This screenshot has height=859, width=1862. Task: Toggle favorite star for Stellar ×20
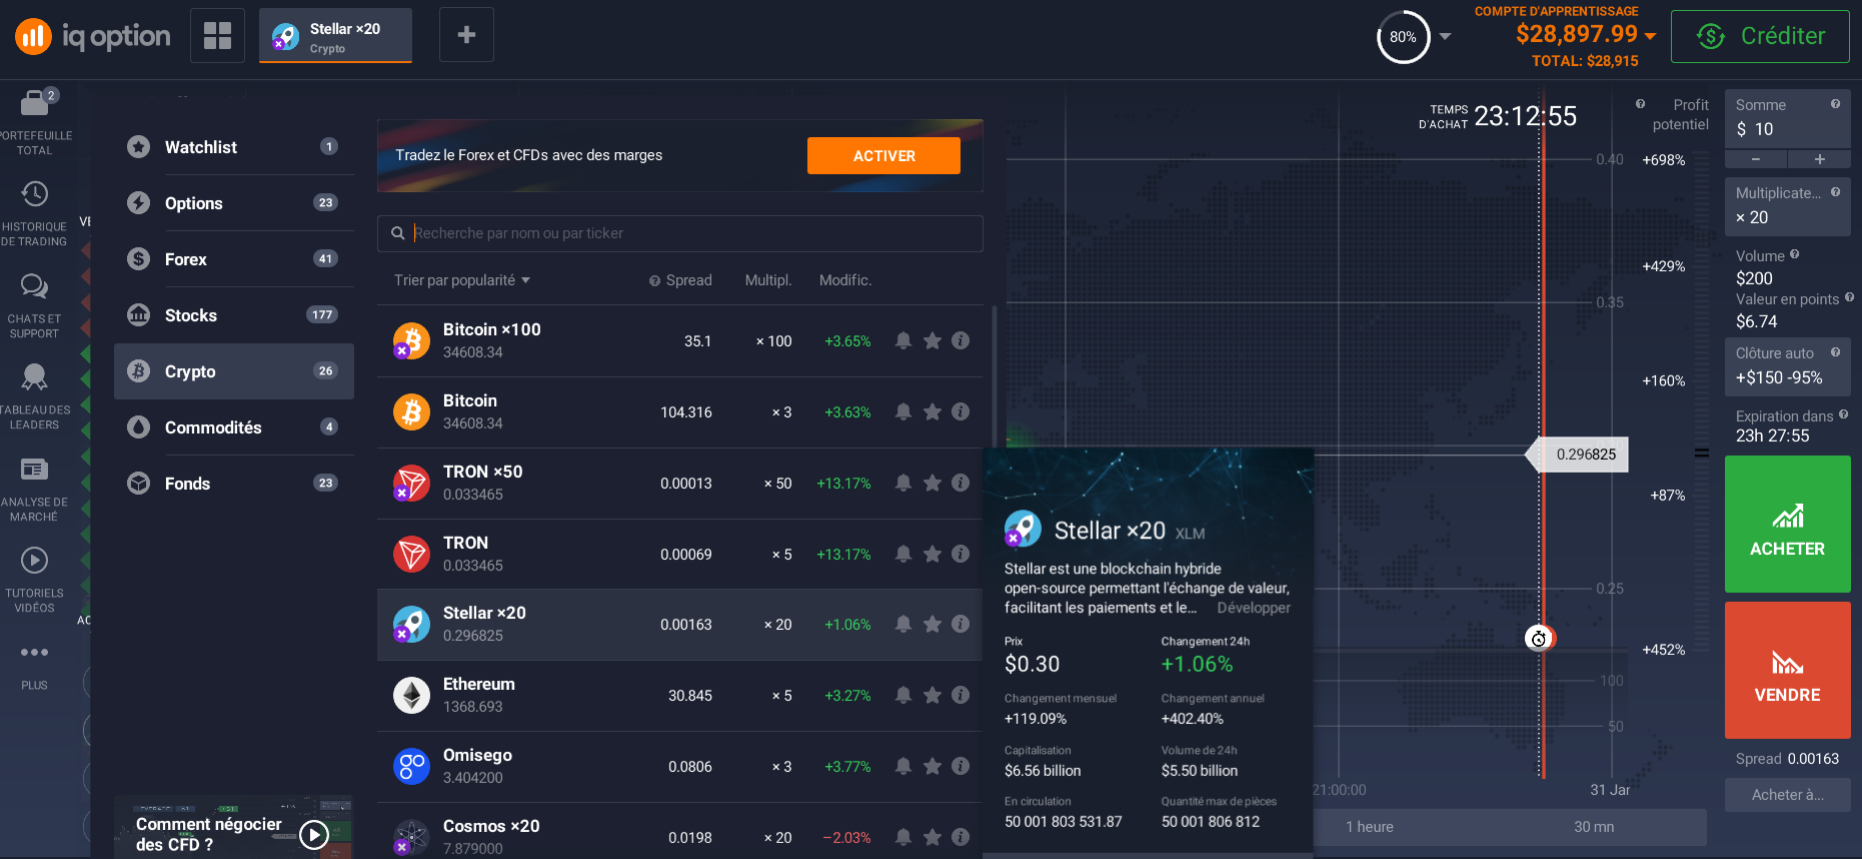pyautogui.click(x=932, y=624)
